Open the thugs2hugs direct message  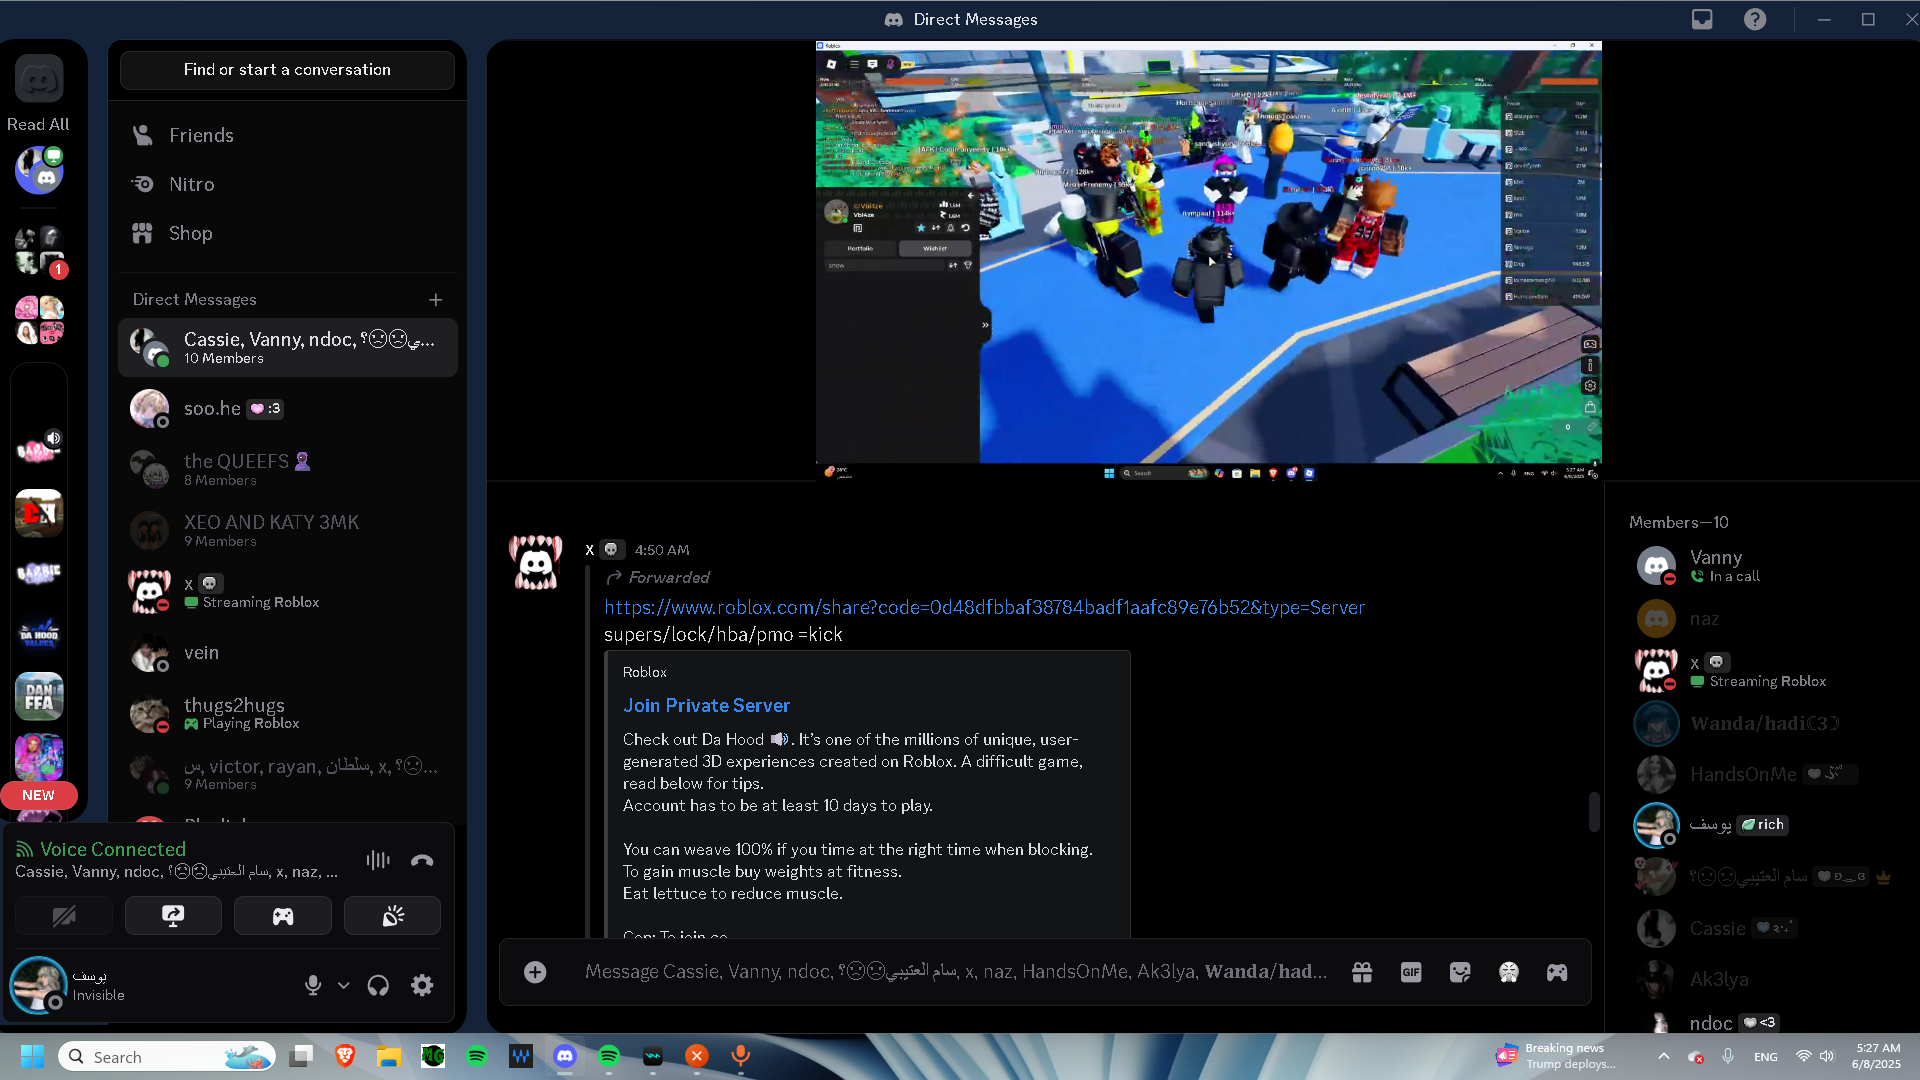pos(288,714)
